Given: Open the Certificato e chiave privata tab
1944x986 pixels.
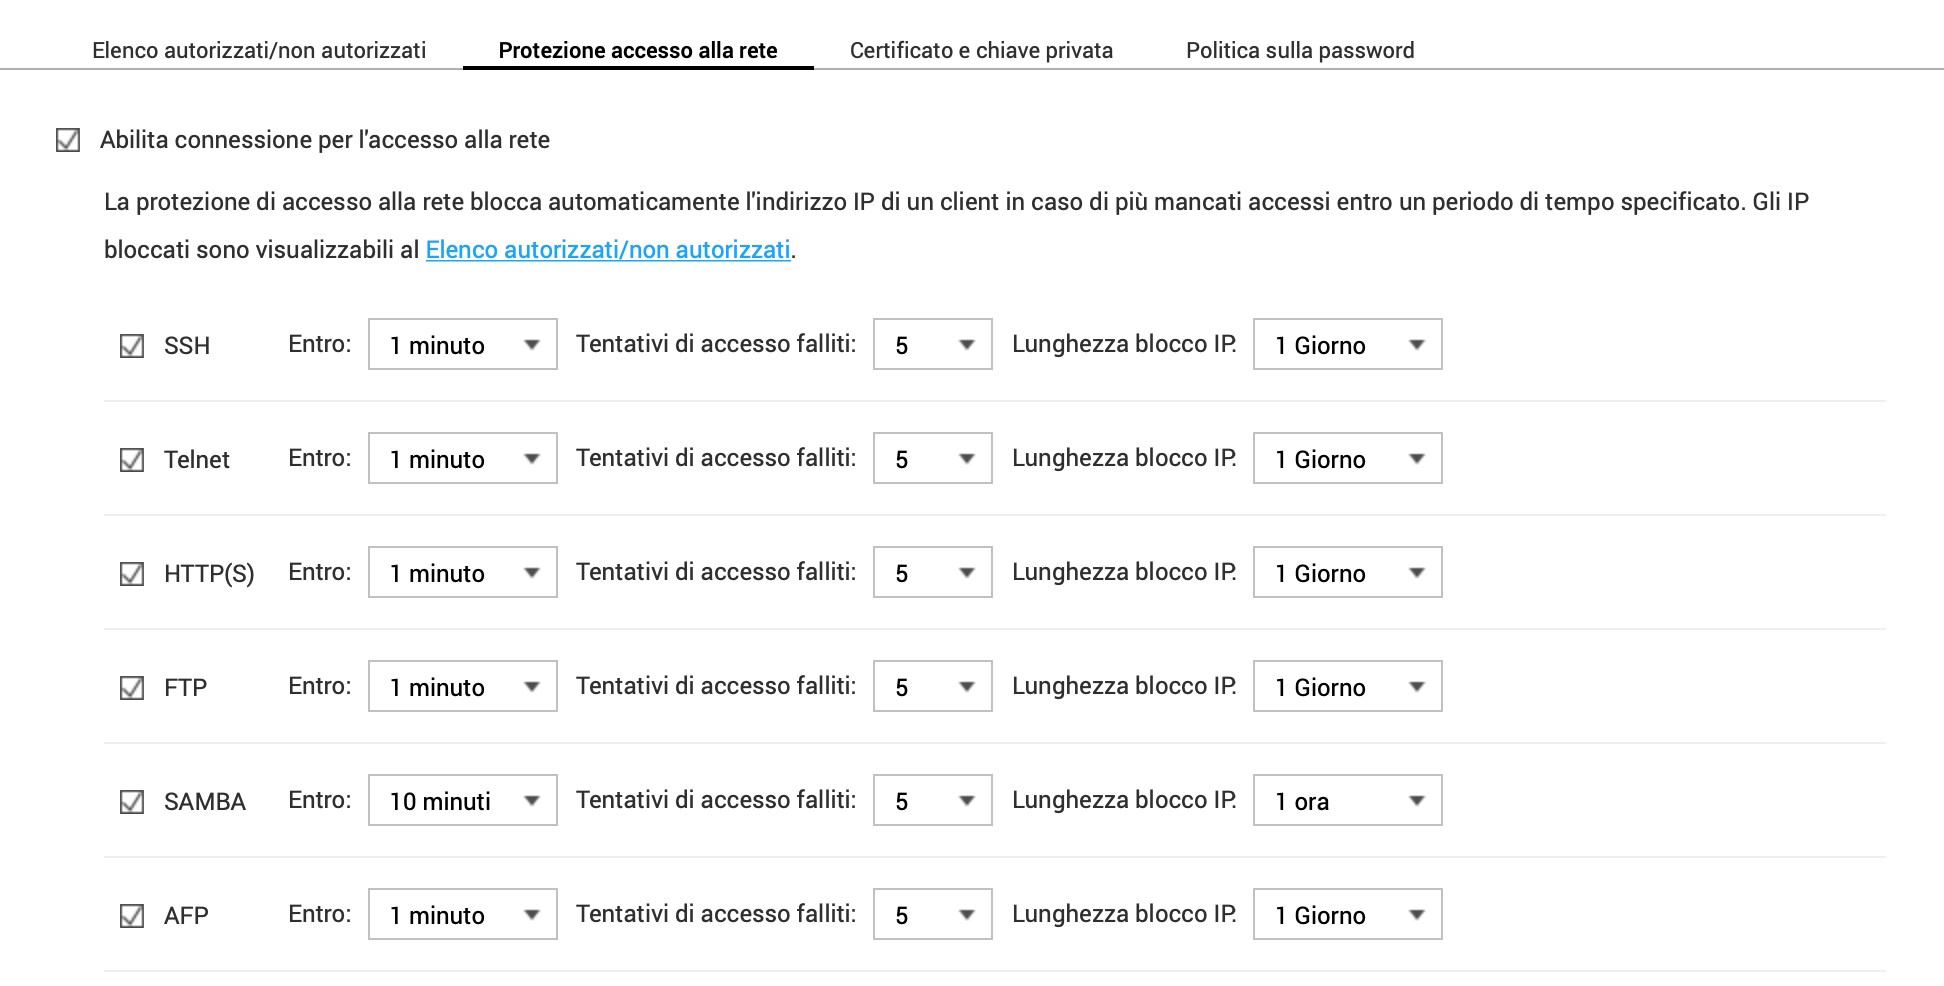Looking at the screenshot, I should pos(981,50).
